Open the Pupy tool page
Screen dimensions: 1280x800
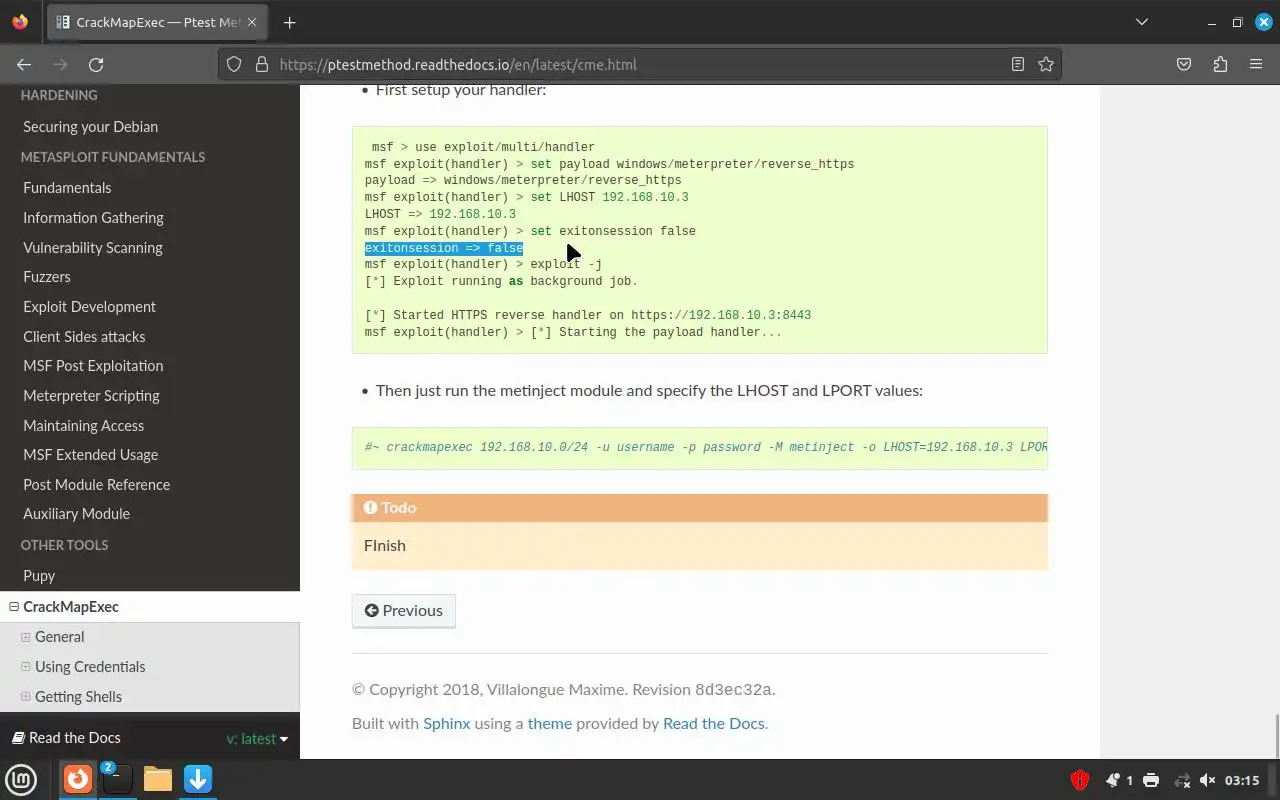tap(39, 575)
